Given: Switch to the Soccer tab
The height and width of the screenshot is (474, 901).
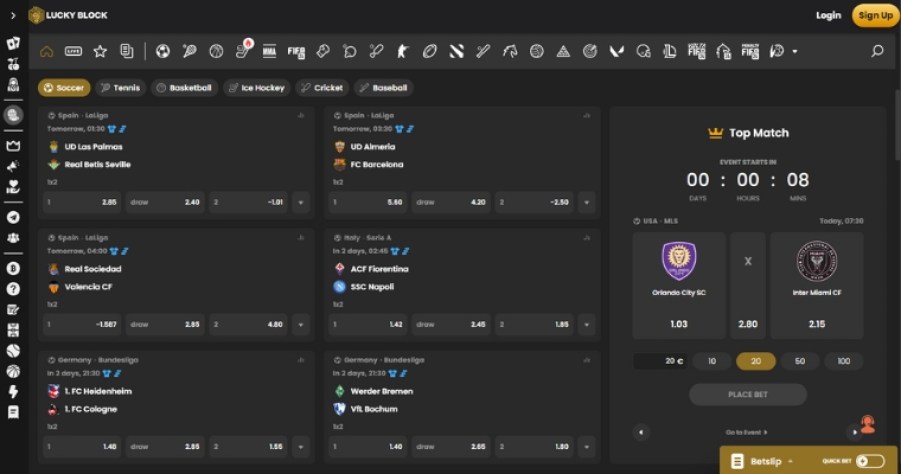Looking at the screenshot, I should pos(64,88).
